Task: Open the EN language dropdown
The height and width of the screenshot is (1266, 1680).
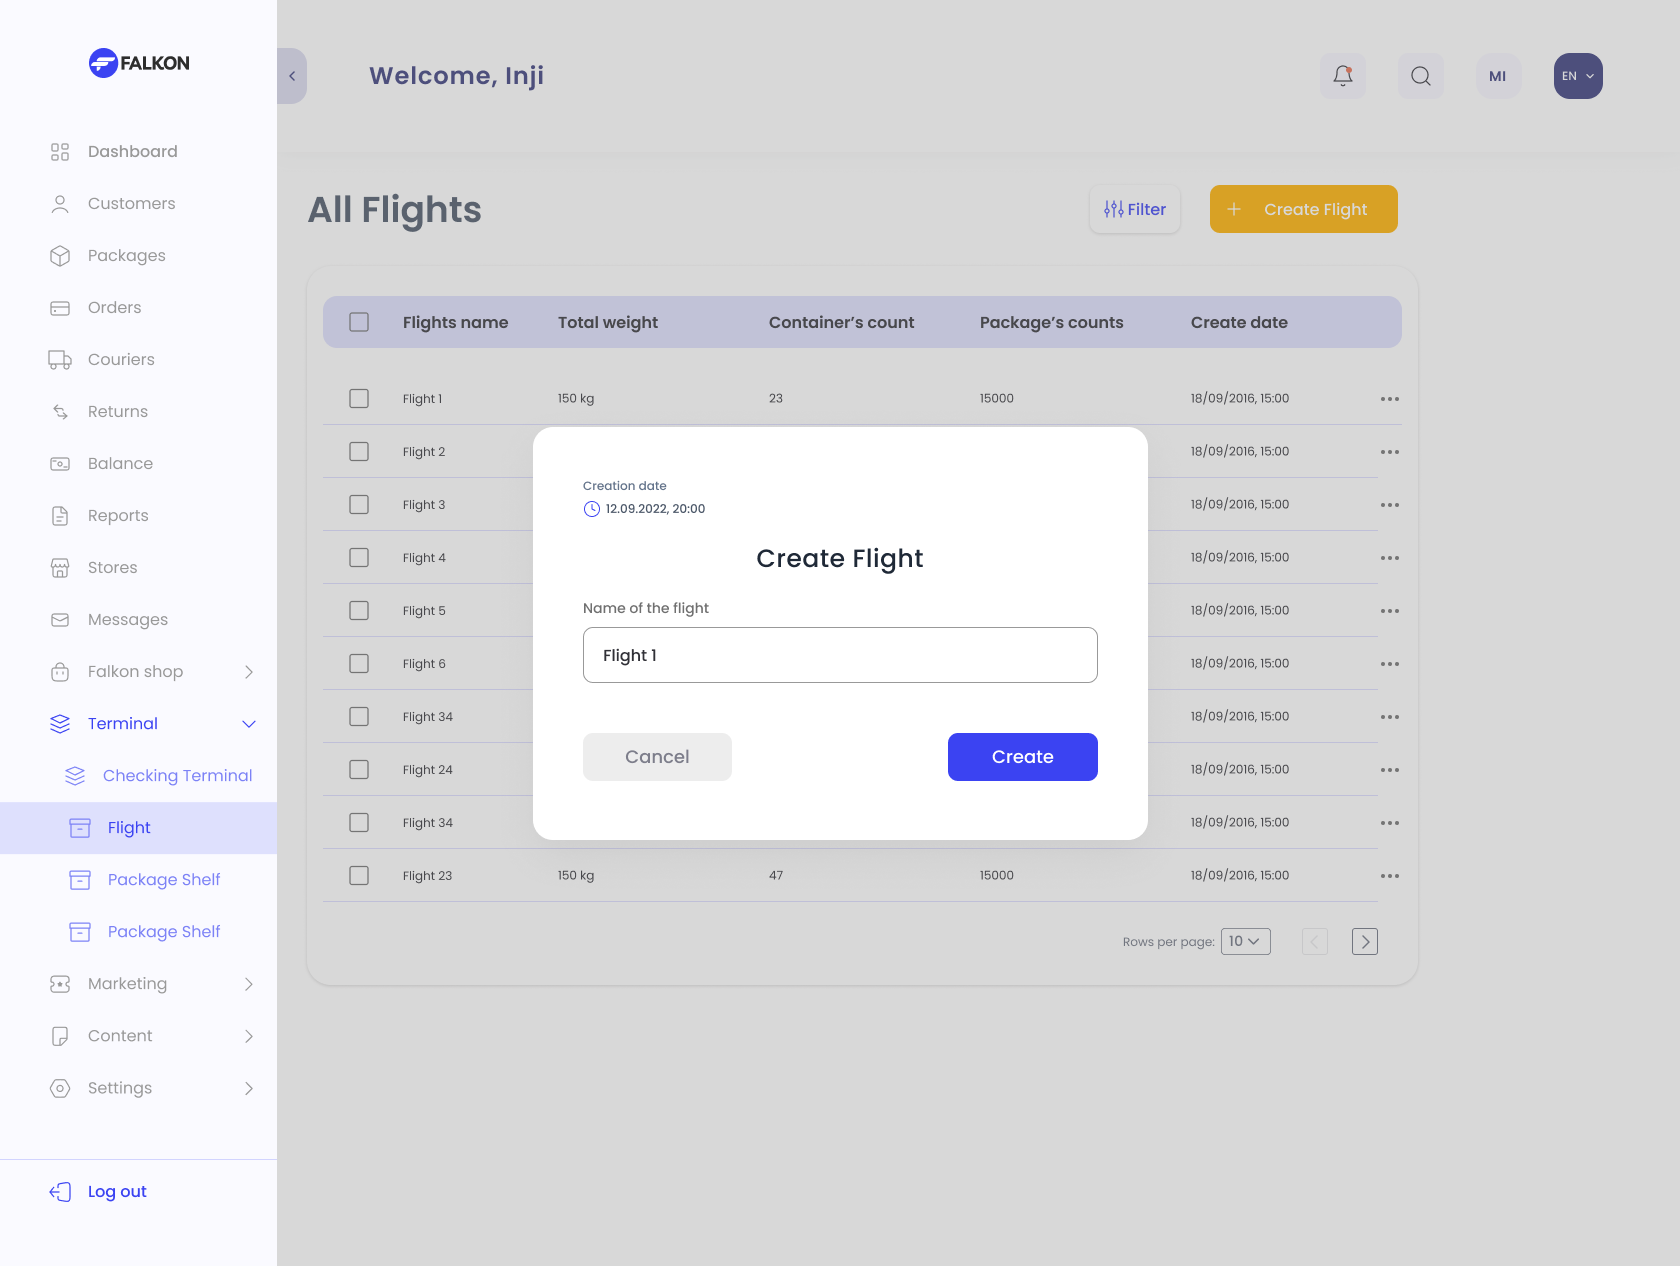Action: tap(1577, 76)
